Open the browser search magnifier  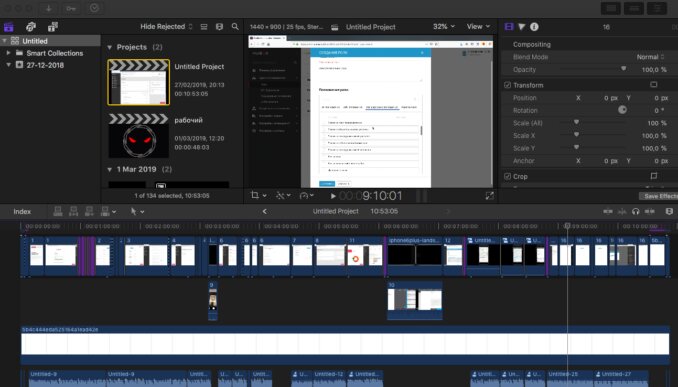[x=235, y=27]
